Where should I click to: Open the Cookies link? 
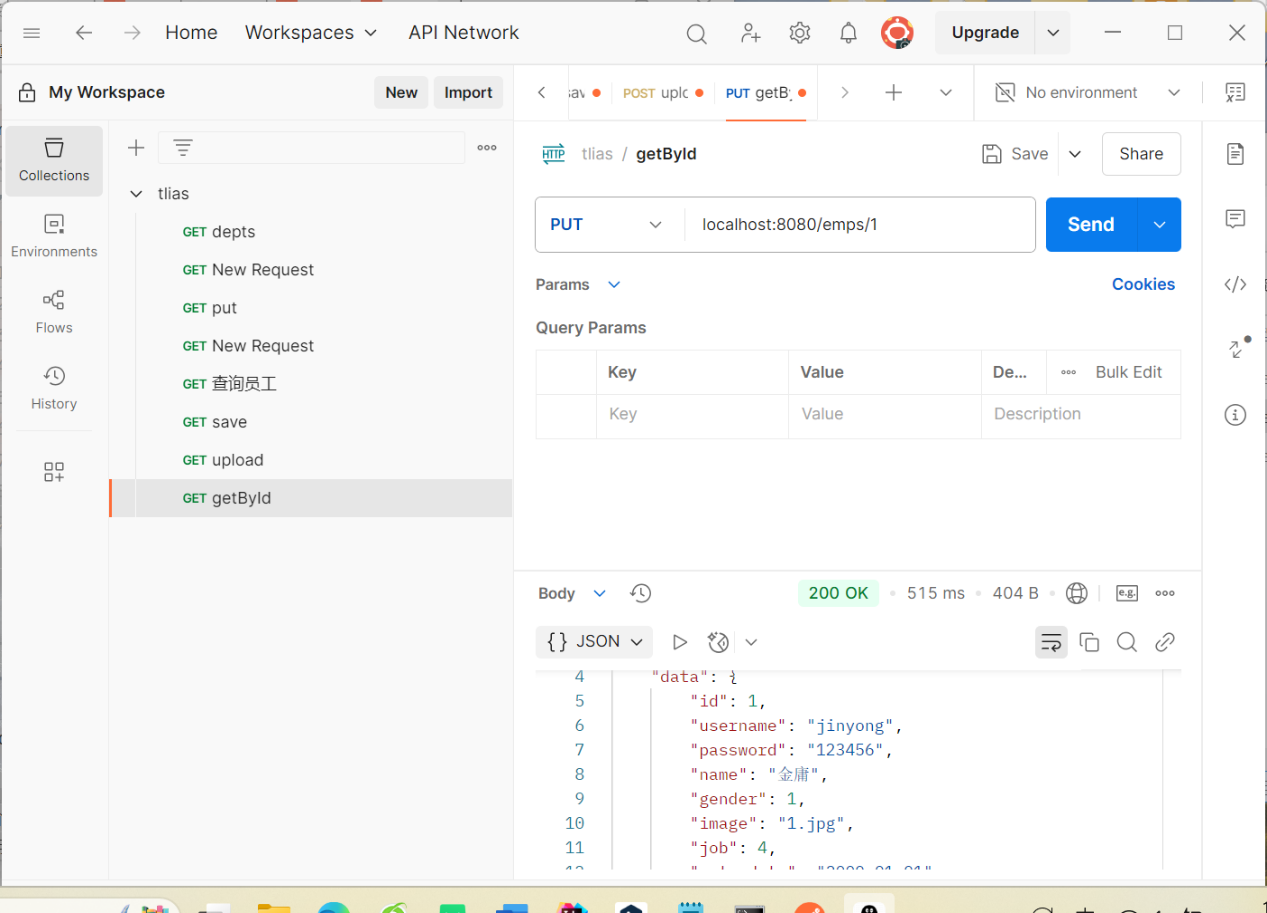point(1143,285)
